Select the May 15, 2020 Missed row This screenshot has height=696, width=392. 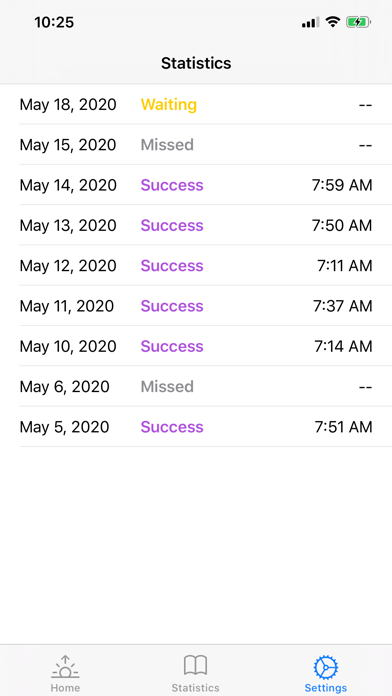pyautogui.click(x=196, y=144)
